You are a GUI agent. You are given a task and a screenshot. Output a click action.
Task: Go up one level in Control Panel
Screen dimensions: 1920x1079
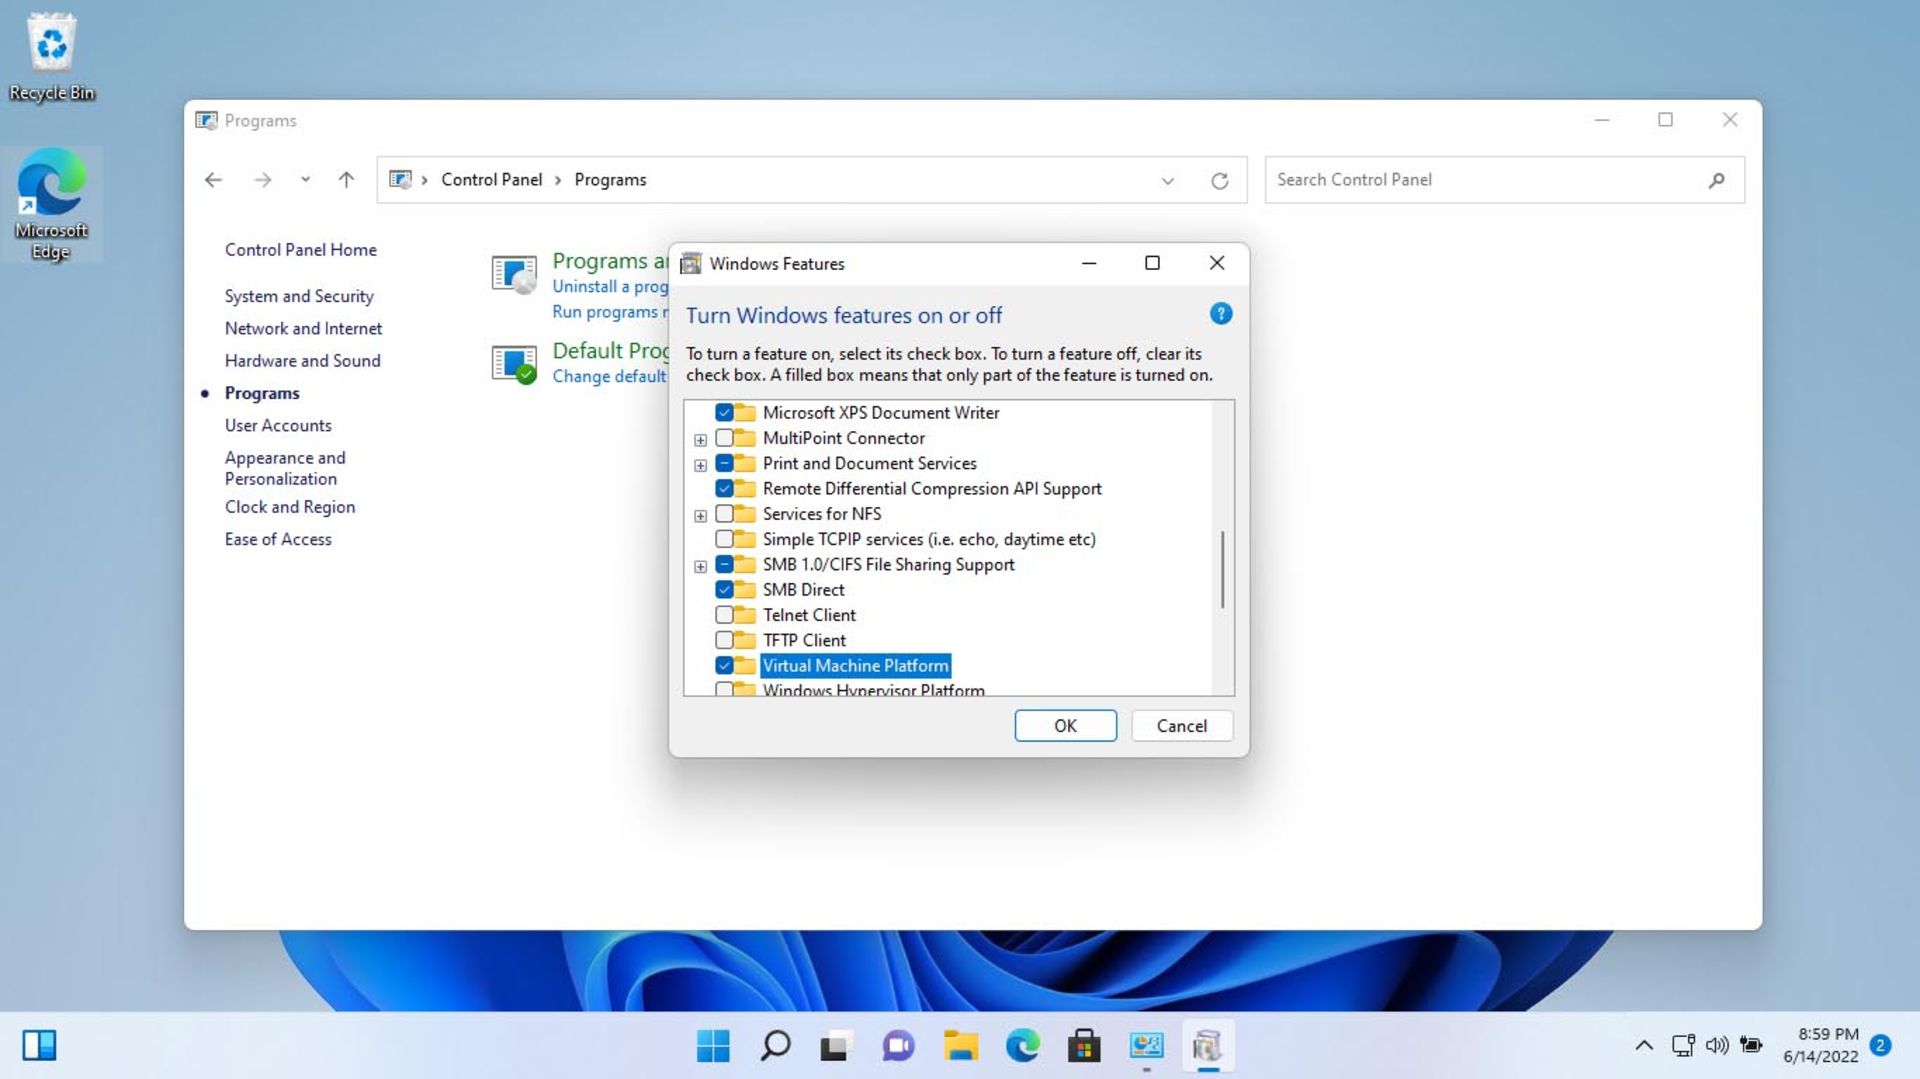pos(346,180)
